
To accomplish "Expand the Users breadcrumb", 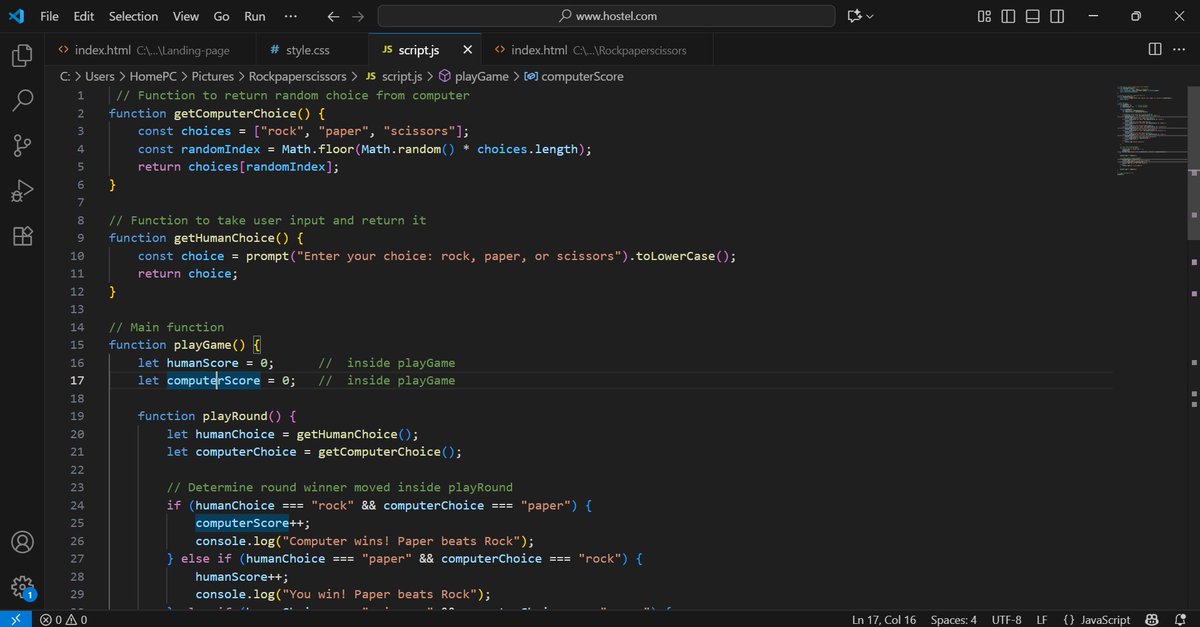I will [x=99, y=76].
